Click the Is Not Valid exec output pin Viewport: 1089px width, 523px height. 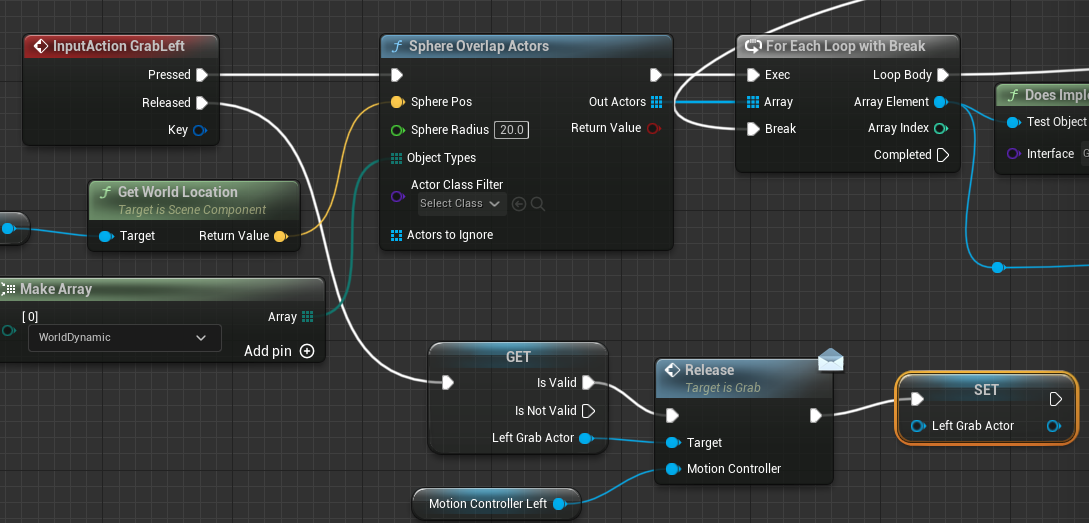[588, 410]
